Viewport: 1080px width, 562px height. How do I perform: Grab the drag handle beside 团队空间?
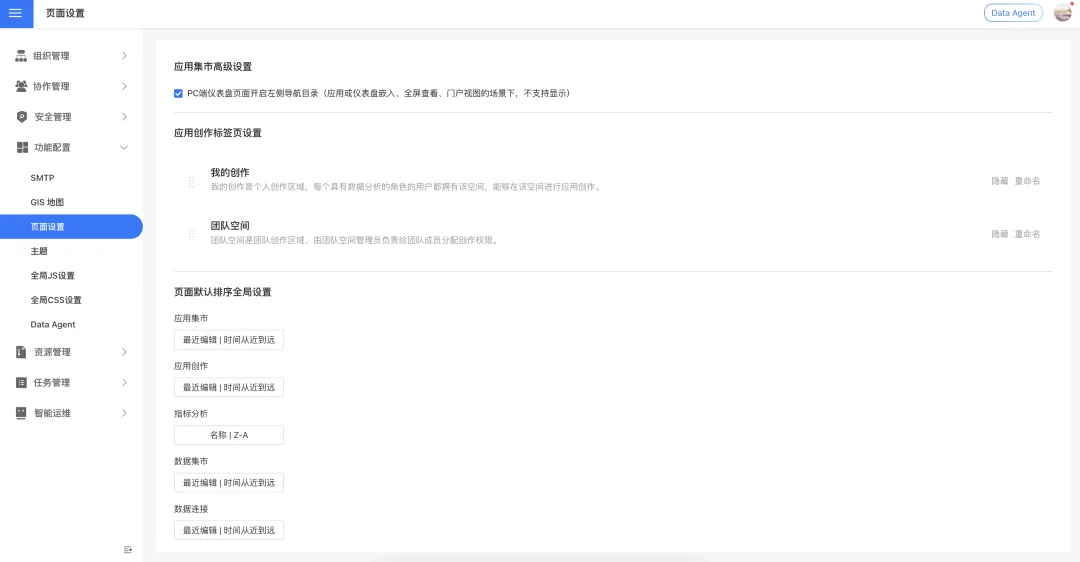click(x=191, y=235)
